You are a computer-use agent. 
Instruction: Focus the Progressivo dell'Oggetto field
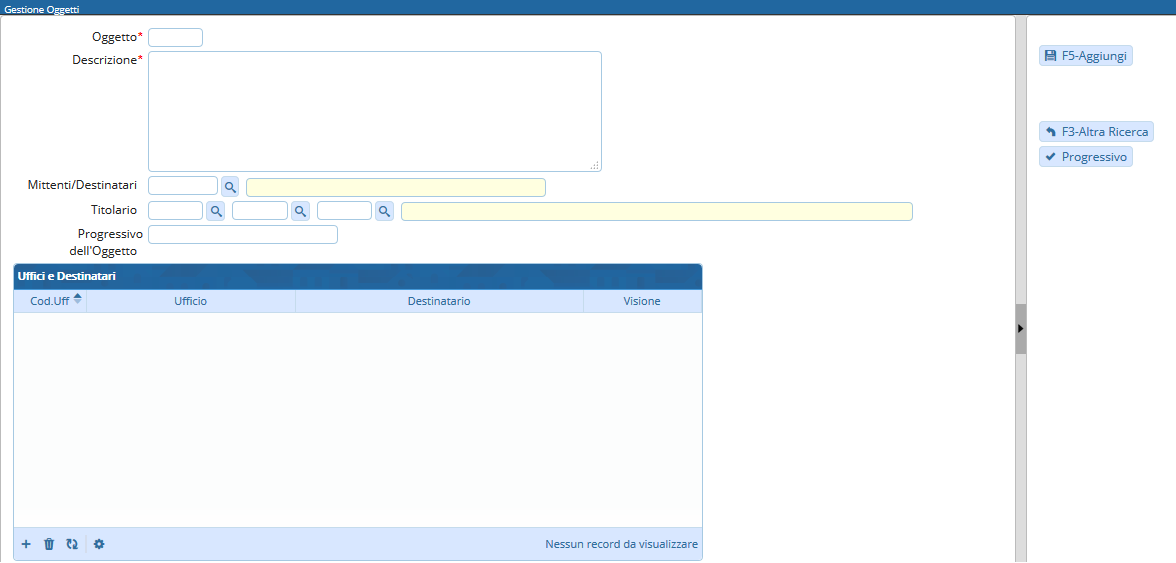(242, 235)
